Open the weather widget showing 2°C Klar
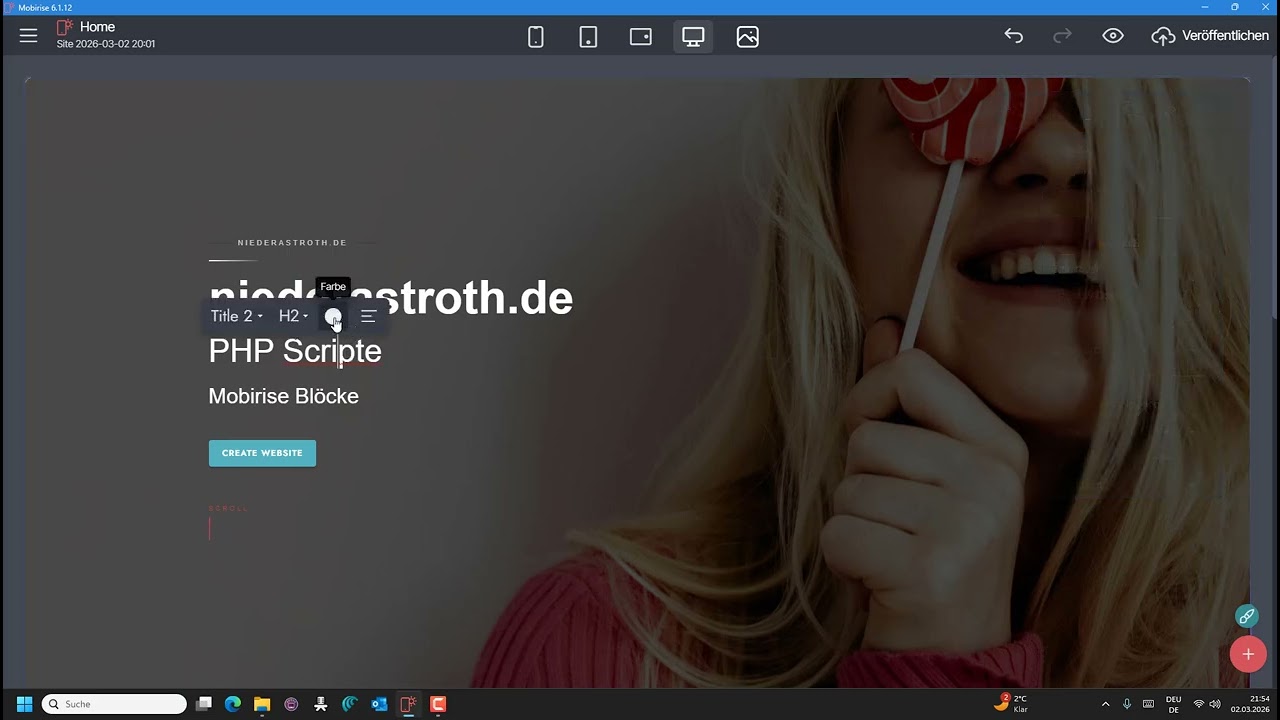 pos(1011,703)
